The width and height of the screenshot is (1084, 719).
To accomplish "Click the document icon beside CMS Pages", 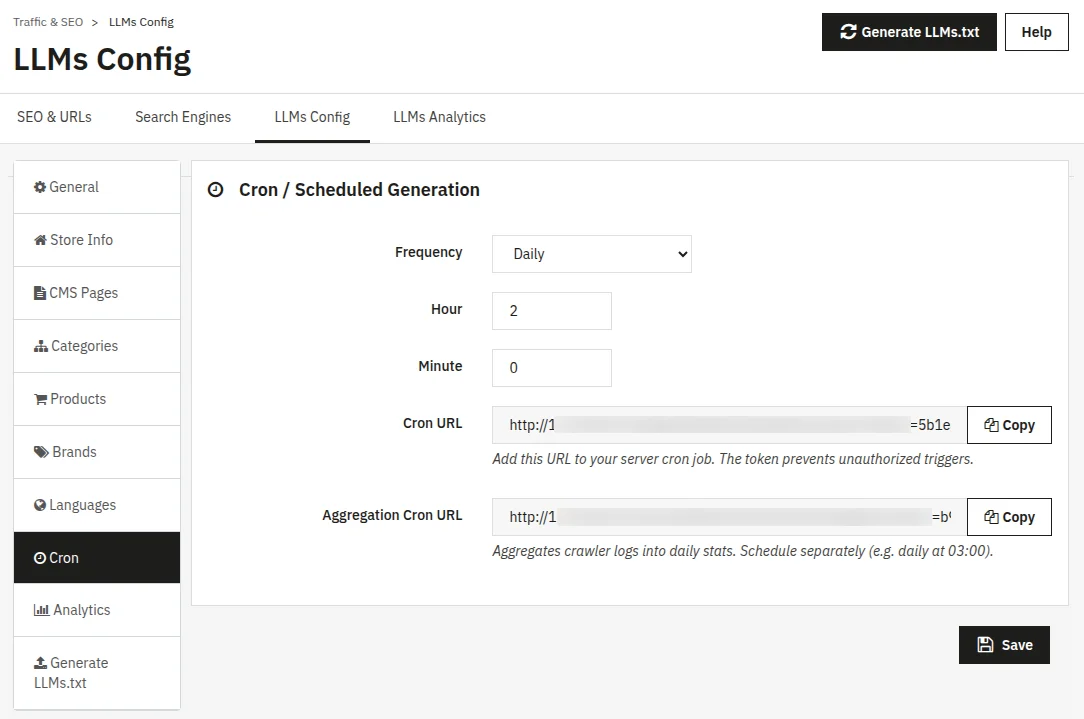I will [x=40, y=293].
